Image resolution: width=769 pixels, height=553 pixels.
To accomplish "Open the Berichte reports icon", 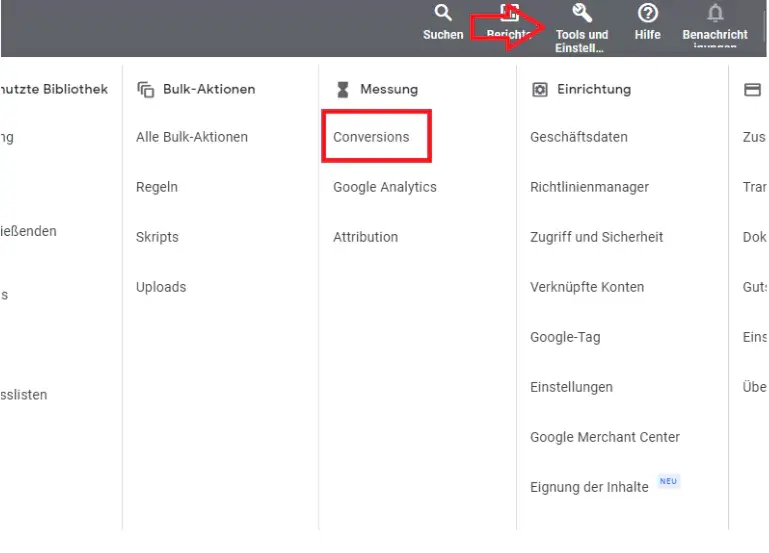I will pos(509,14).
